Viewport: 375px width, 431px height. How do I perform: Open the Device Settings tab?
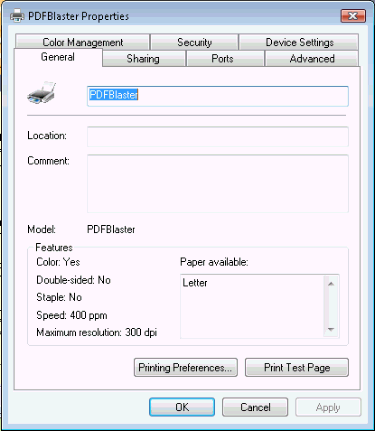pyautogui.click(x=299, y=42)
